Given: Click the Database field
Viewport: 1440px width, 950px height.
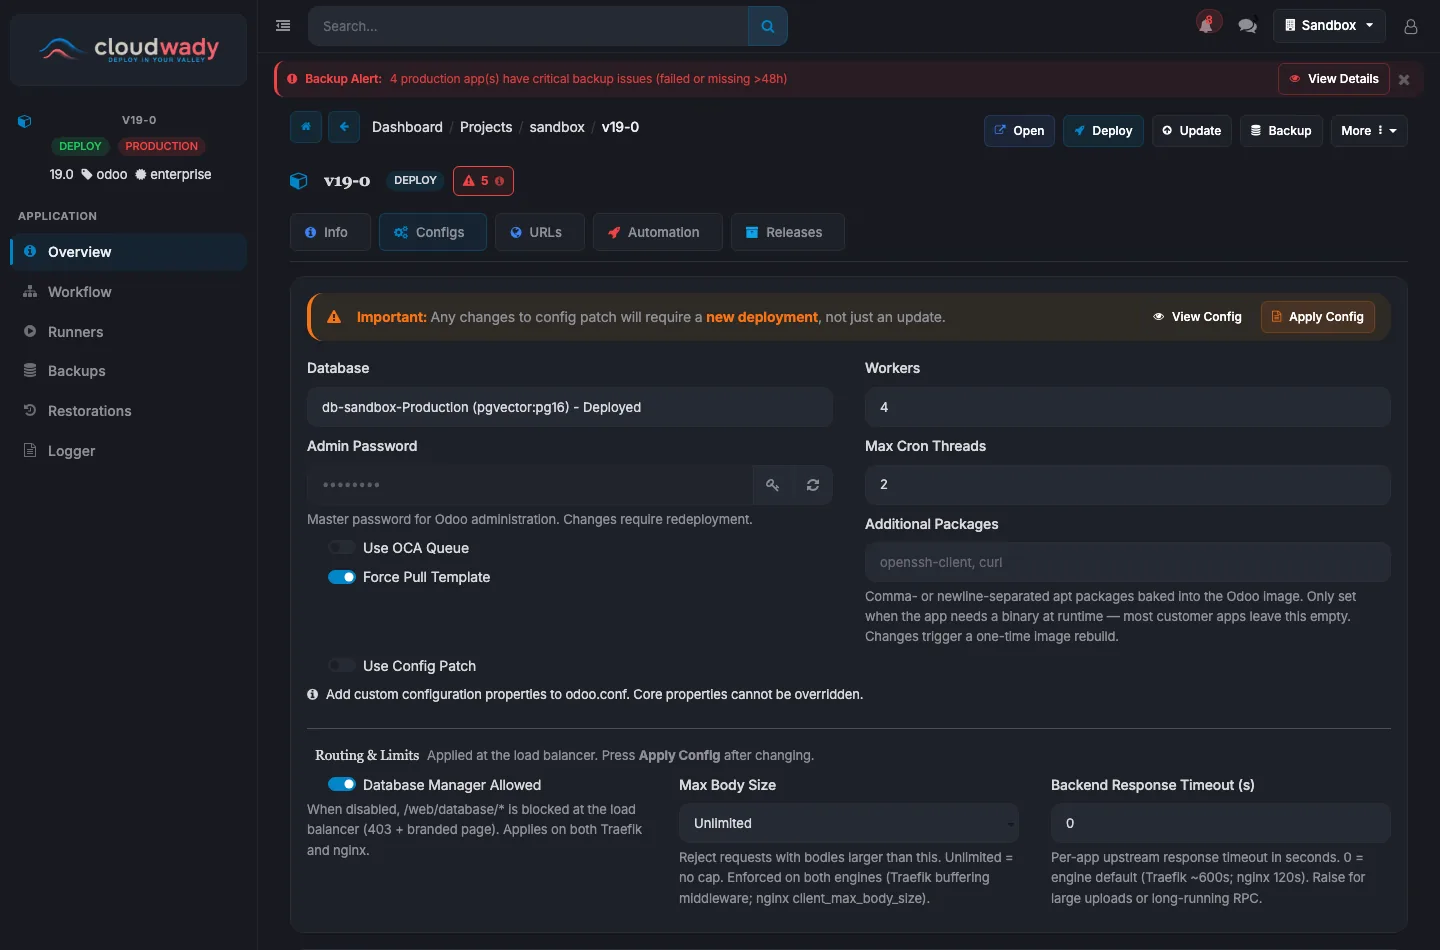Looking at the screenshot, I should 570,407.
